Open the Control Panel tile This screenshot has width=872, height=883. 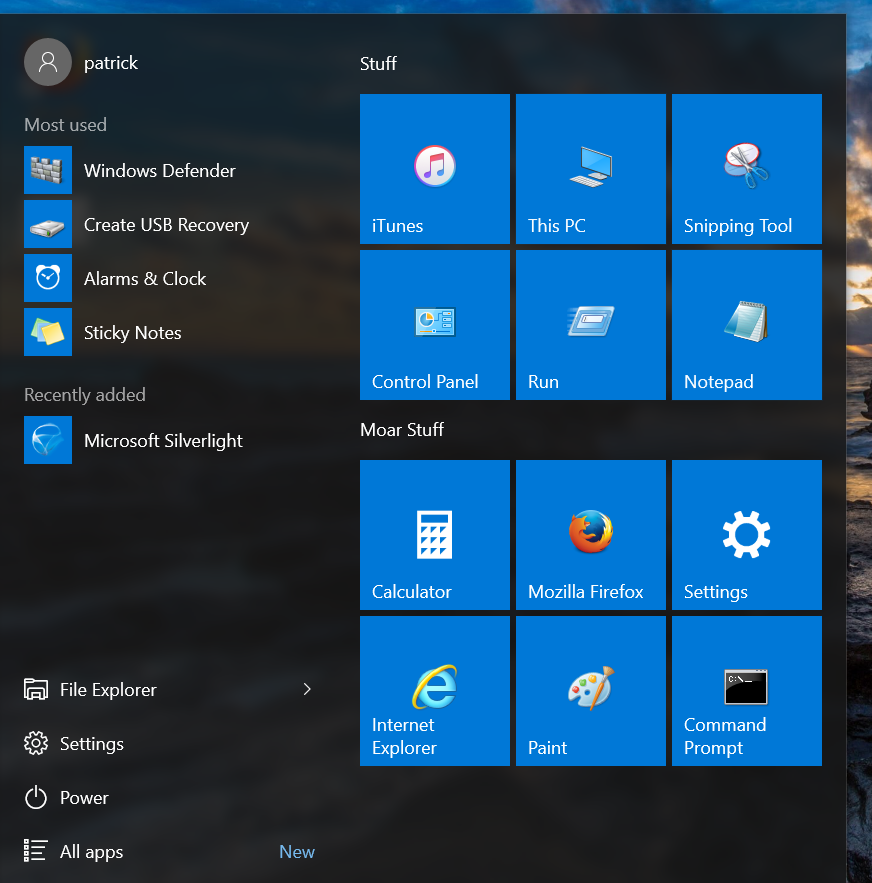coord(435,325)
